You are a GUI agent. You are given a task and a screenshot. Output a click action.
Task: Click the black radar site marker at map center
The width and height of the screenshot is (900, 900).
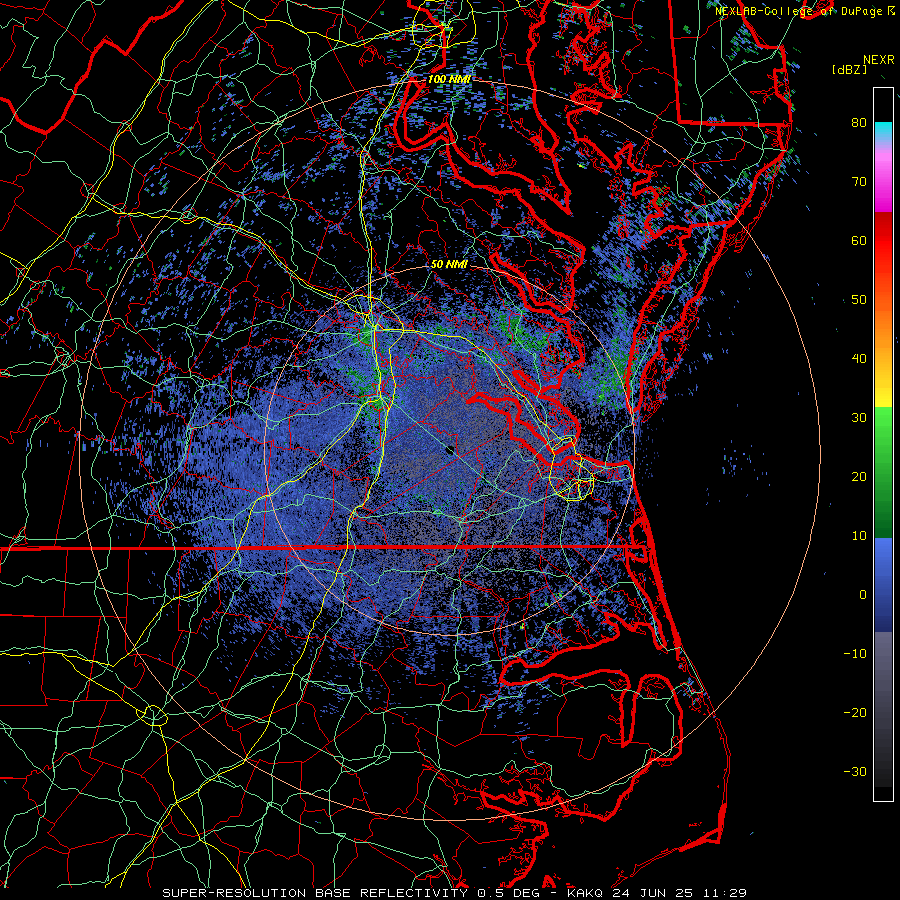(x=450, y=450)
